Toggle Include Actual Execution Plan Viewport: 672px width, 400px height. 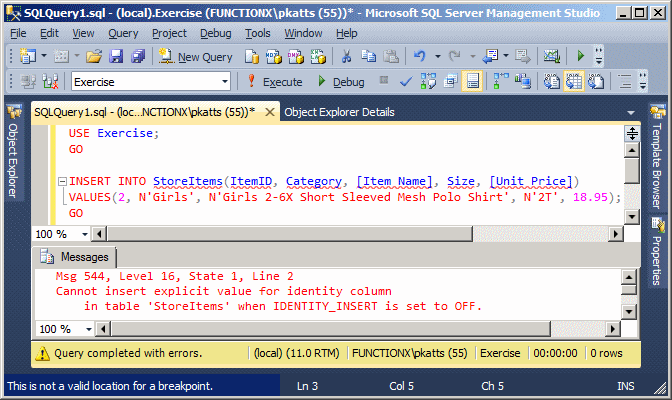pyautogui.click(x=501, y=81)
